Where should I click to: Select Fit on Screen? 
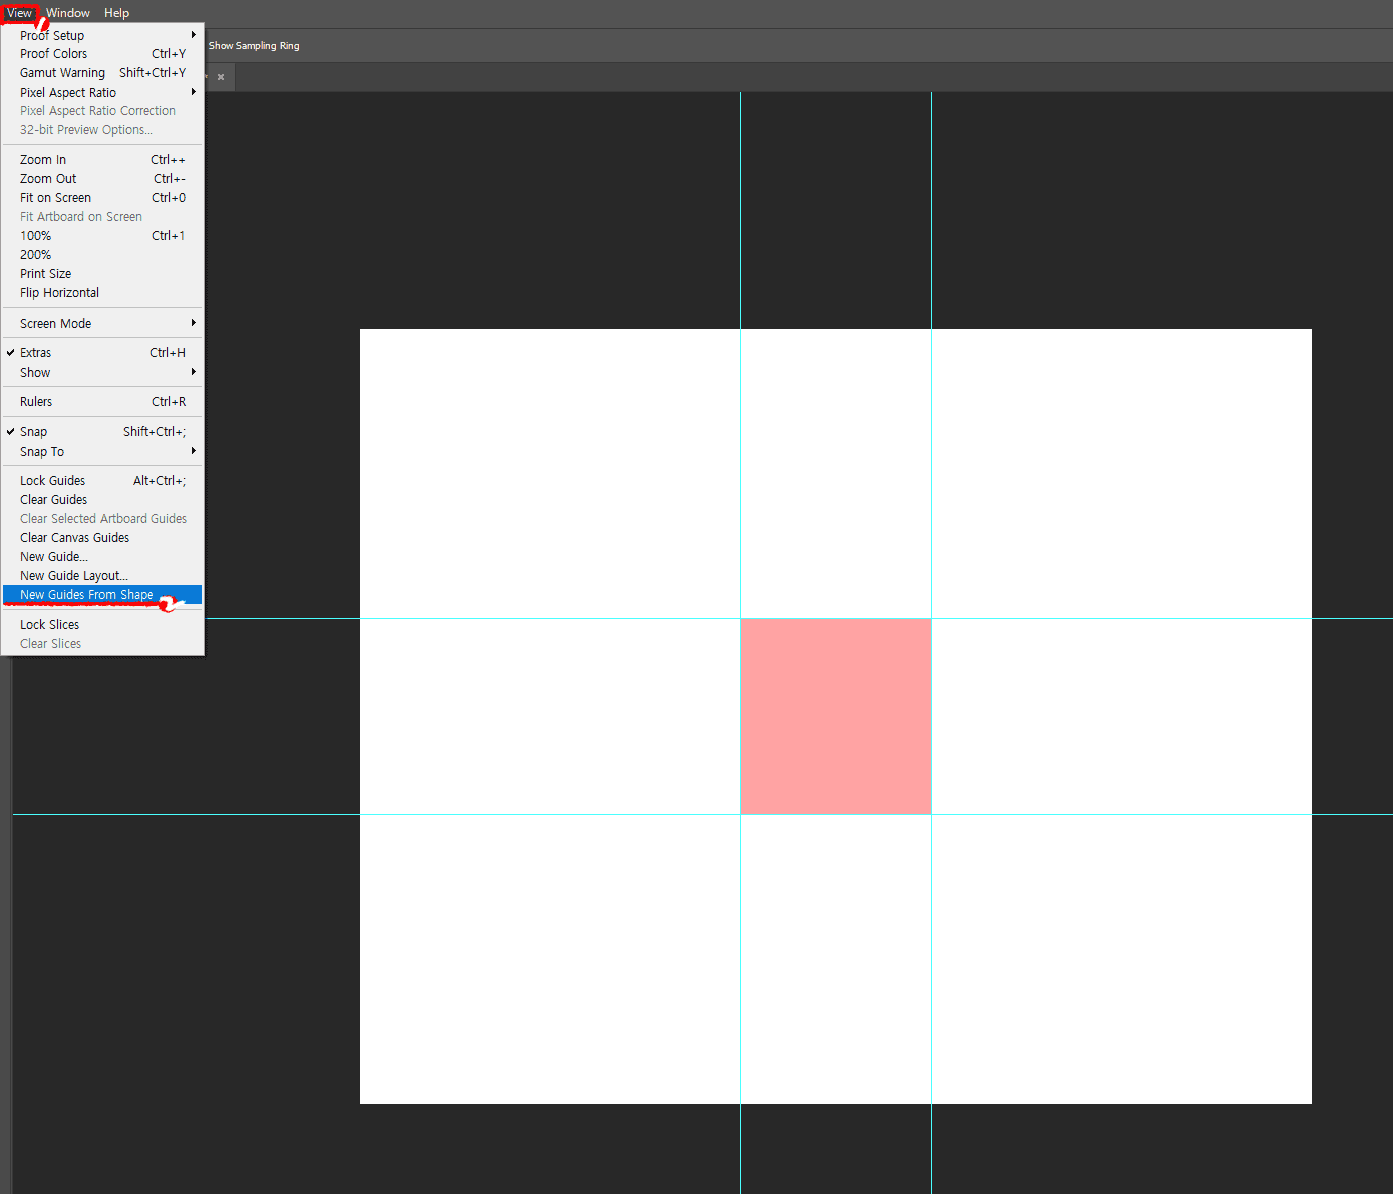pyautogui.click(x=55, y=197)
